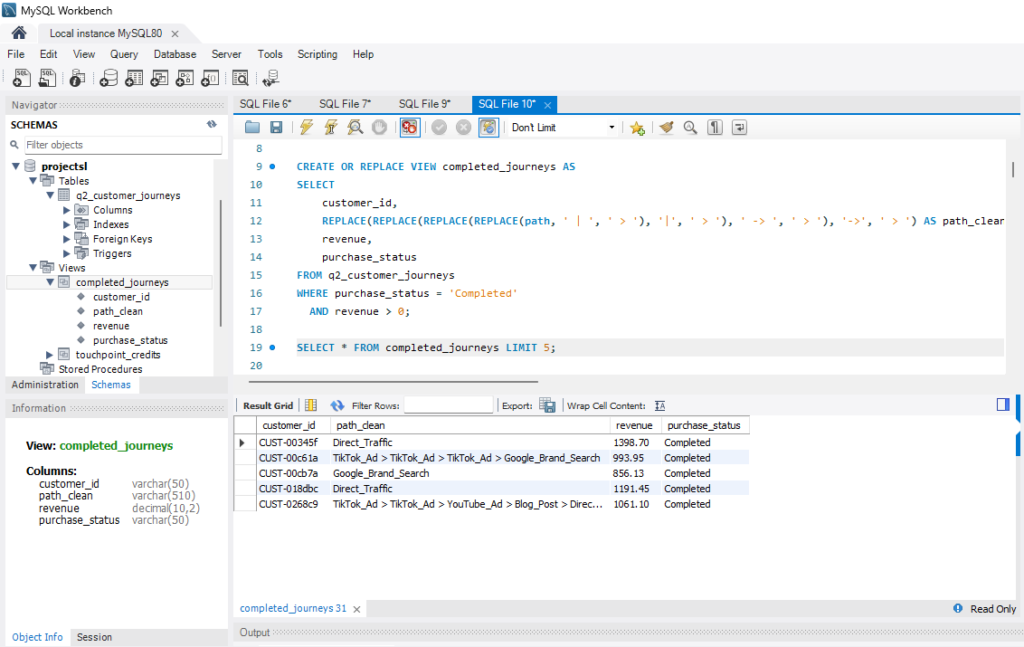Expand the Indexes node
The image size is (1024, 647).
click(x=66, y=225)
